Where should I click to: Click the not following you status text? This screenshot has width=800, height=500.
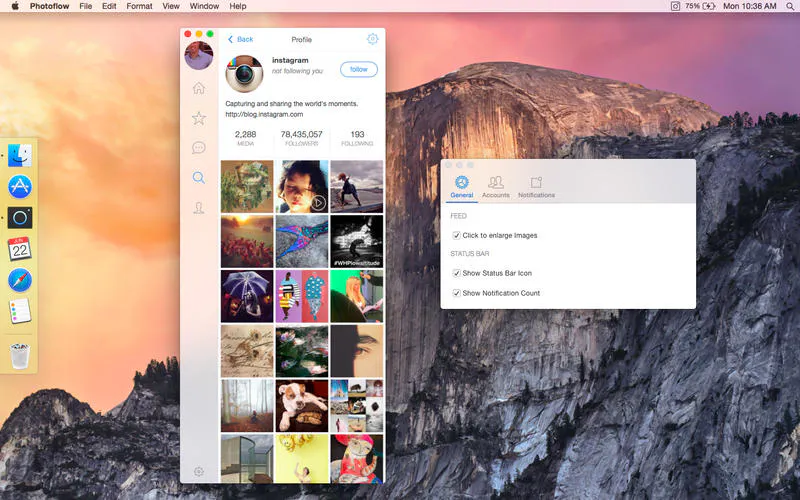click(297, 71)
